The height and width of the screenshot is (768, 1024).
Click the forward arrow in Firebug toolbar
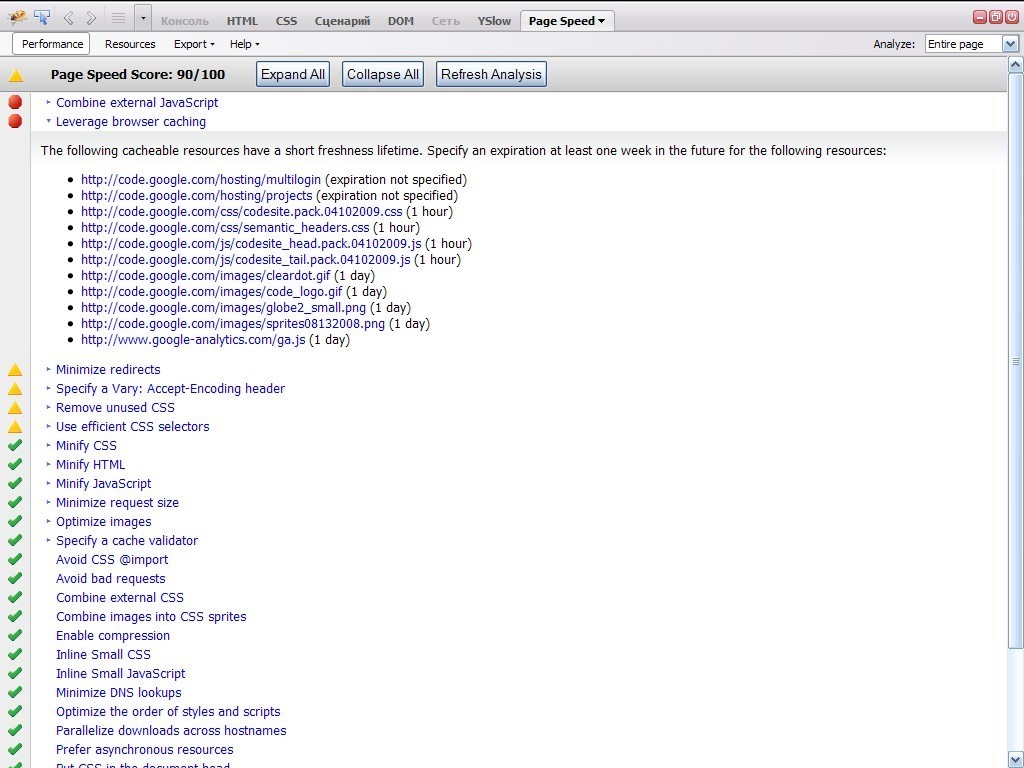tap(91, 18)
